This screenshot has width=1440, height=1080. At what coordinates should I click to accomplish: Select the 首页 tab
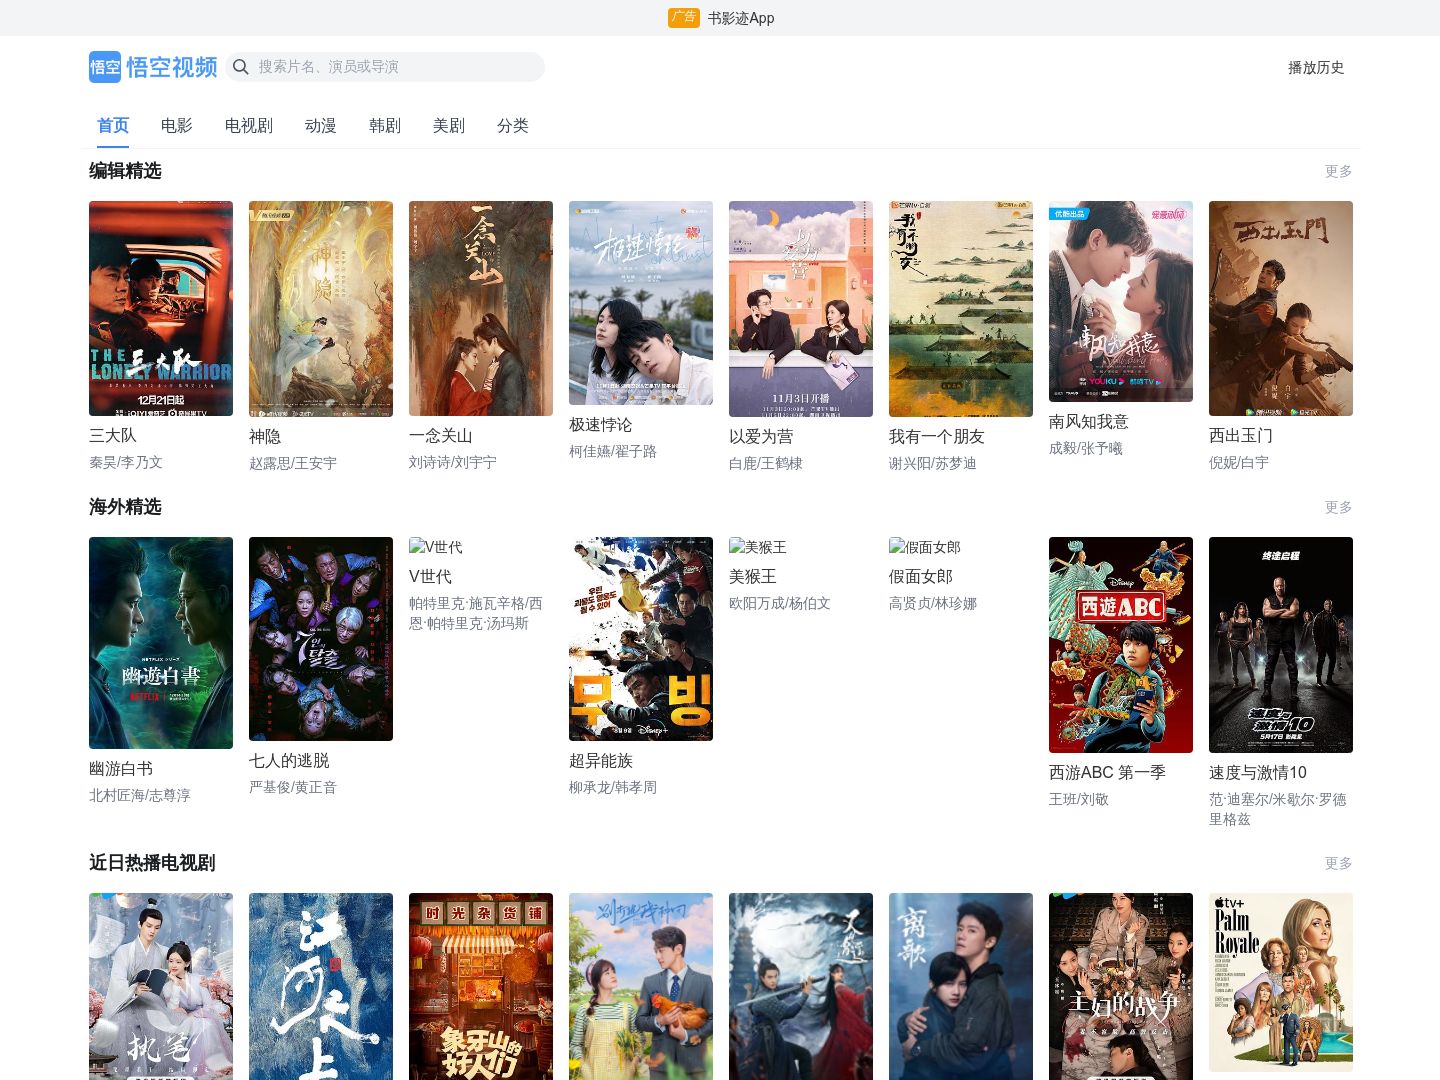coord(113,125)
